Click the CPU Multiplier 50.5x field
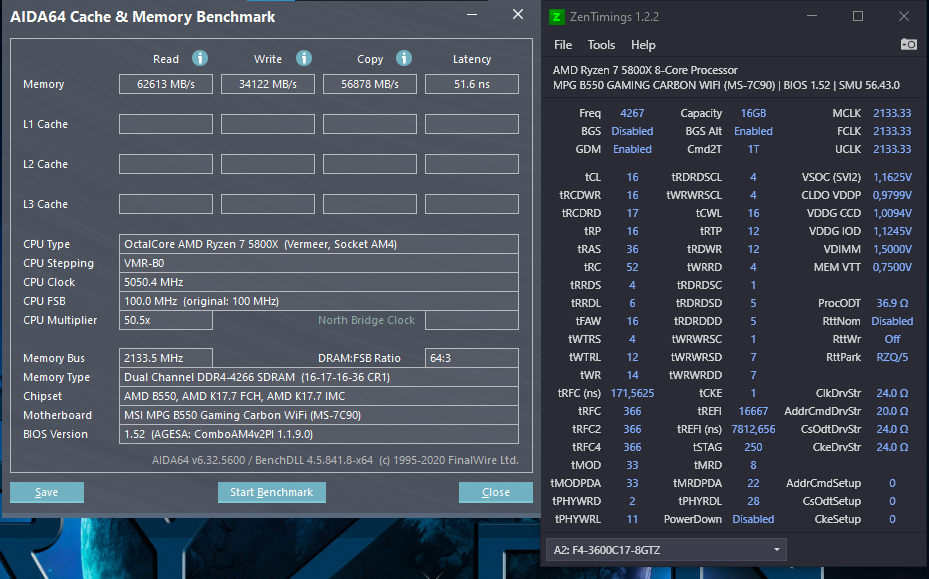Image resolution: width=929 pixels, height=579 pixels. point(166,320)
